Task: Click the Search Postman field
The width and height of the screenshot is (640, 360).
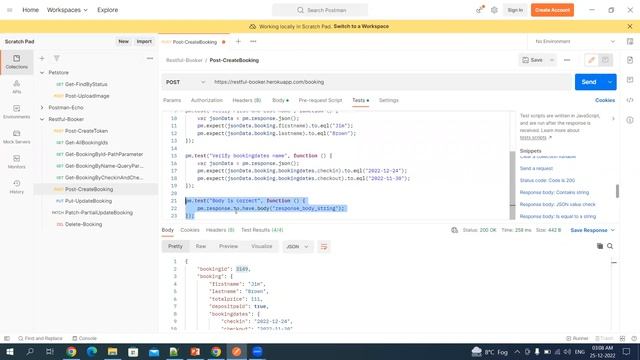Action: point(320,10)
